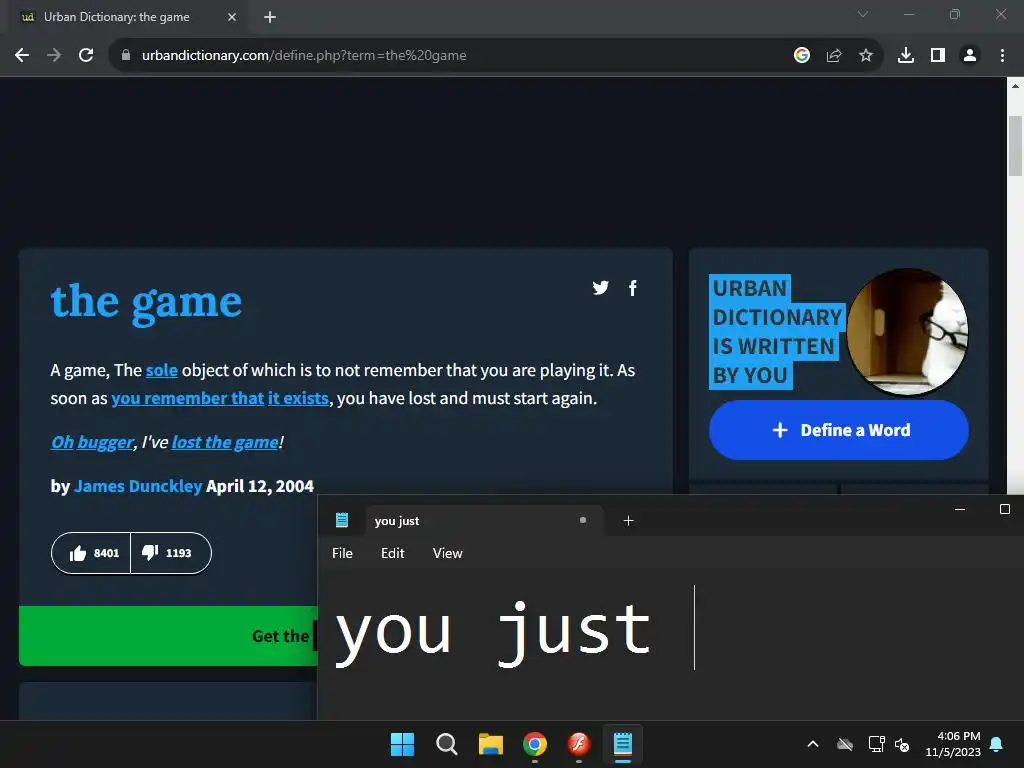Viewport: 1024px width, 768px height.
Task: Follow 'you remember that' link
Action: point(187,398)
